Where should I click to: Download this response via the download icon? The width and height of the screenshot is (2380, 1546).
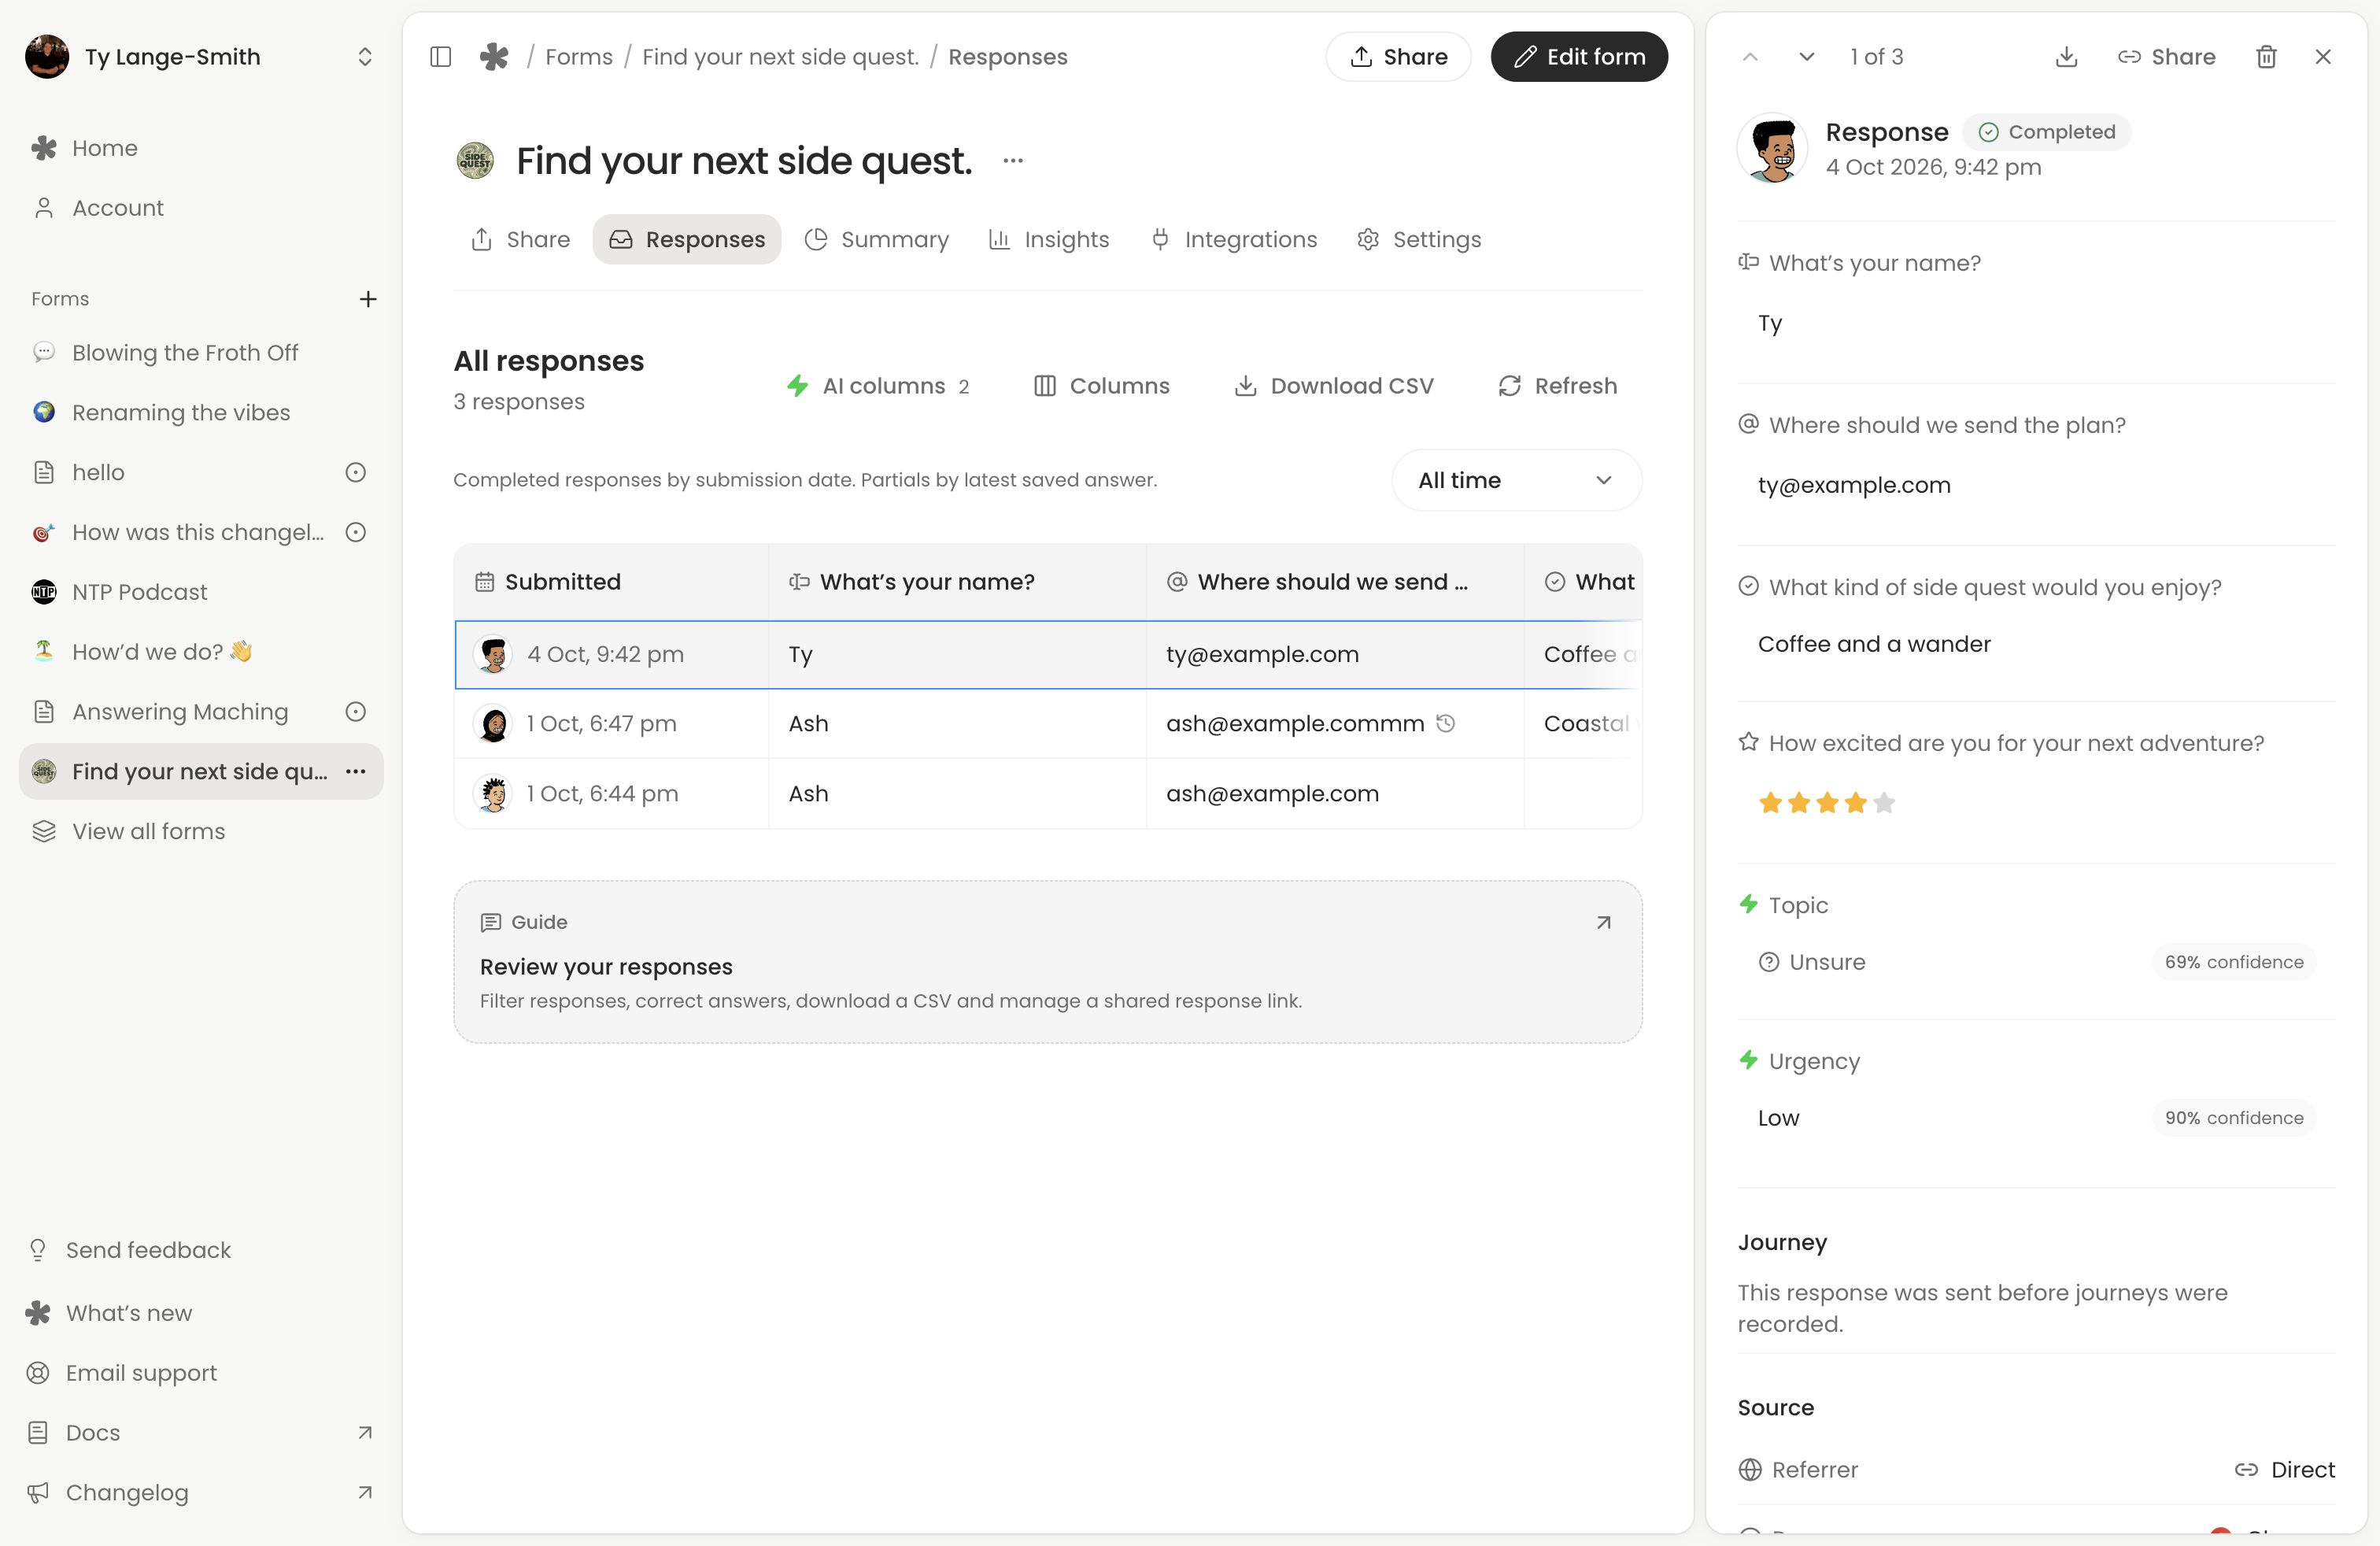(2066, 57)
